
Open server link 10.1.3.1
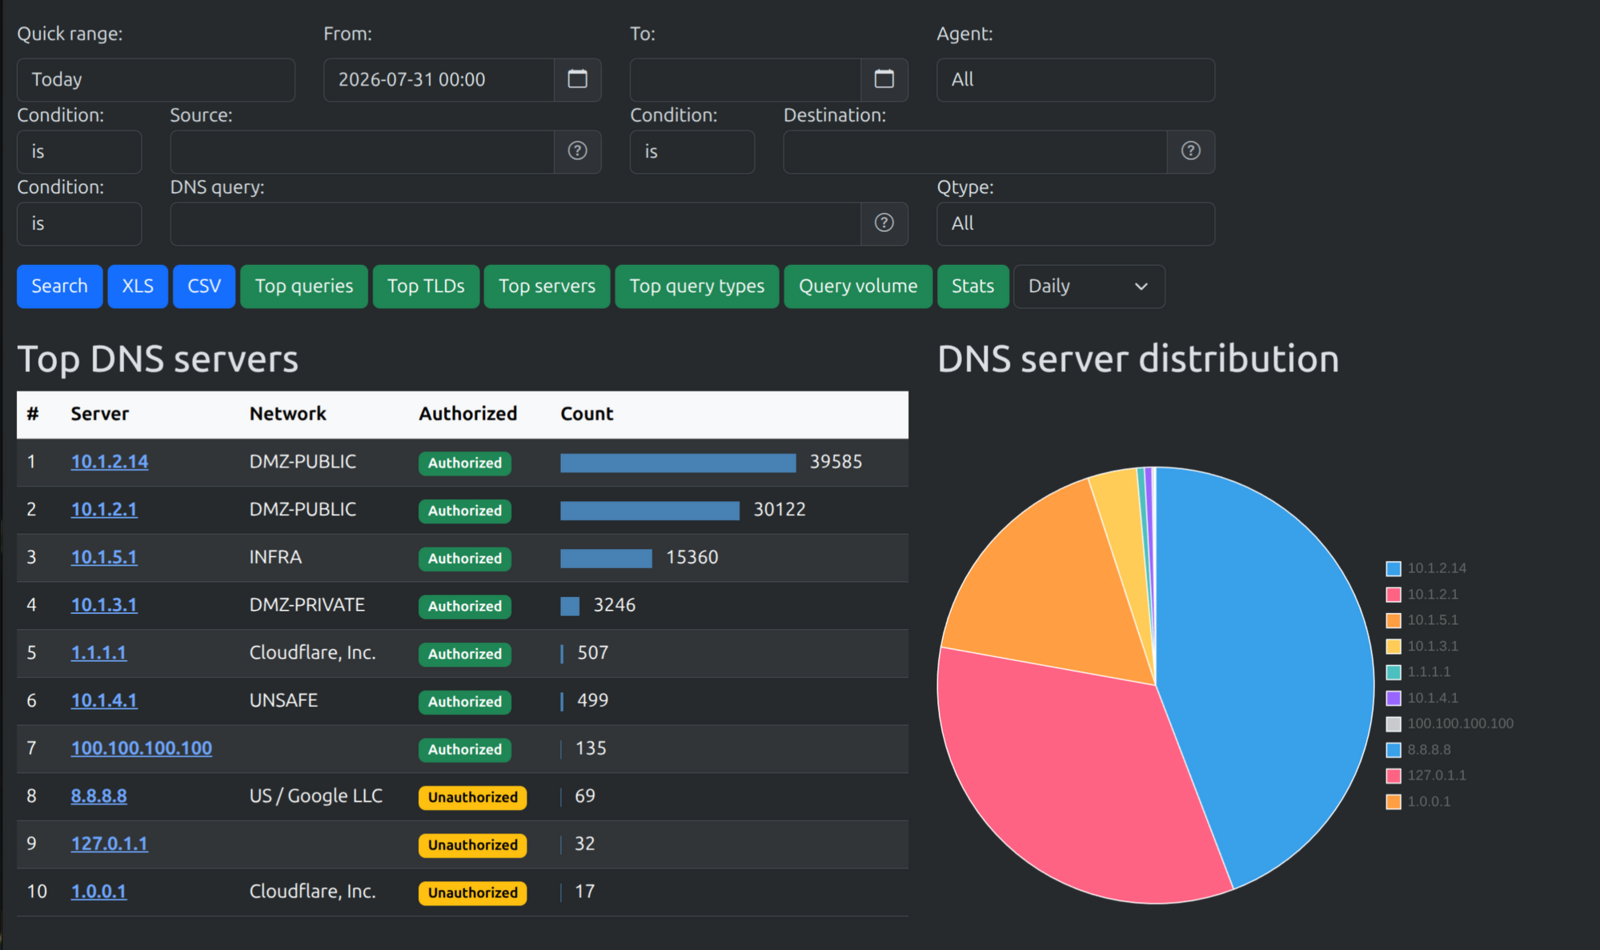[104, 605]
